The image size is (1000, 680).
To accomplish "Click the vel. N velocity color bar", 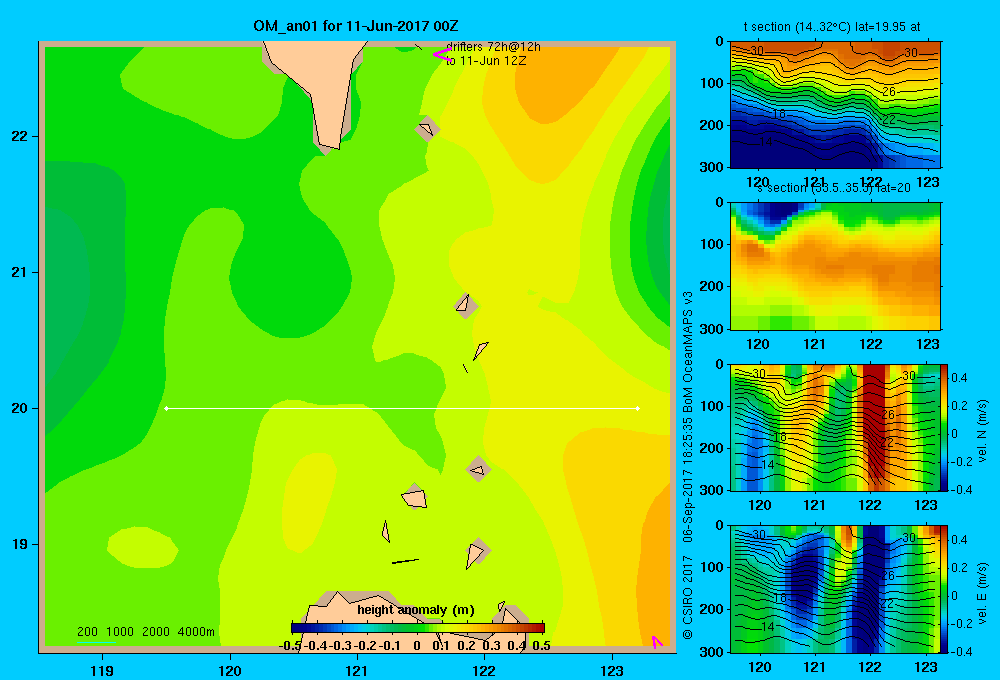I will [944, 427].
